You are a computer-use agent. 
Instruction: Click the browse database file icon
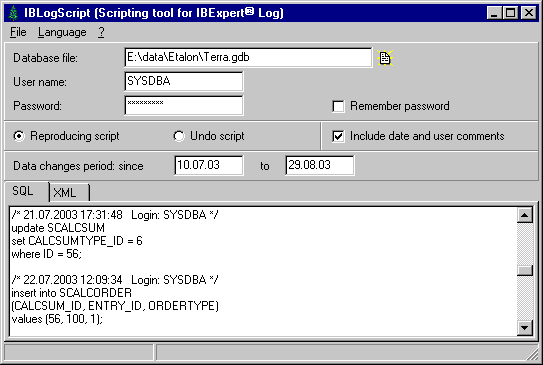pyautogui.click(x=385, y=58)
